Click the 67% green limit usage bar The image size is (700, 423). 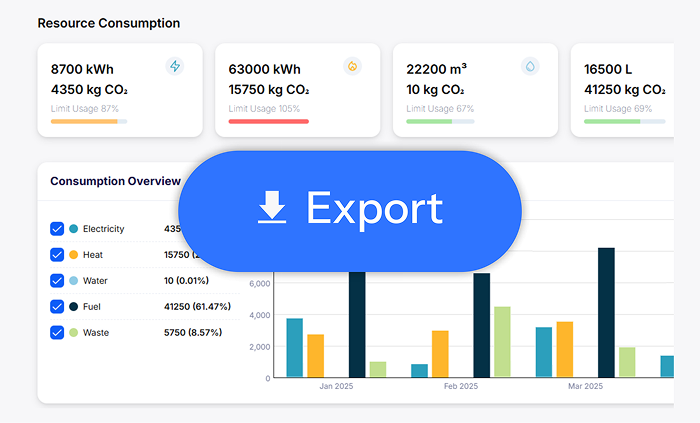coord(440,121)
